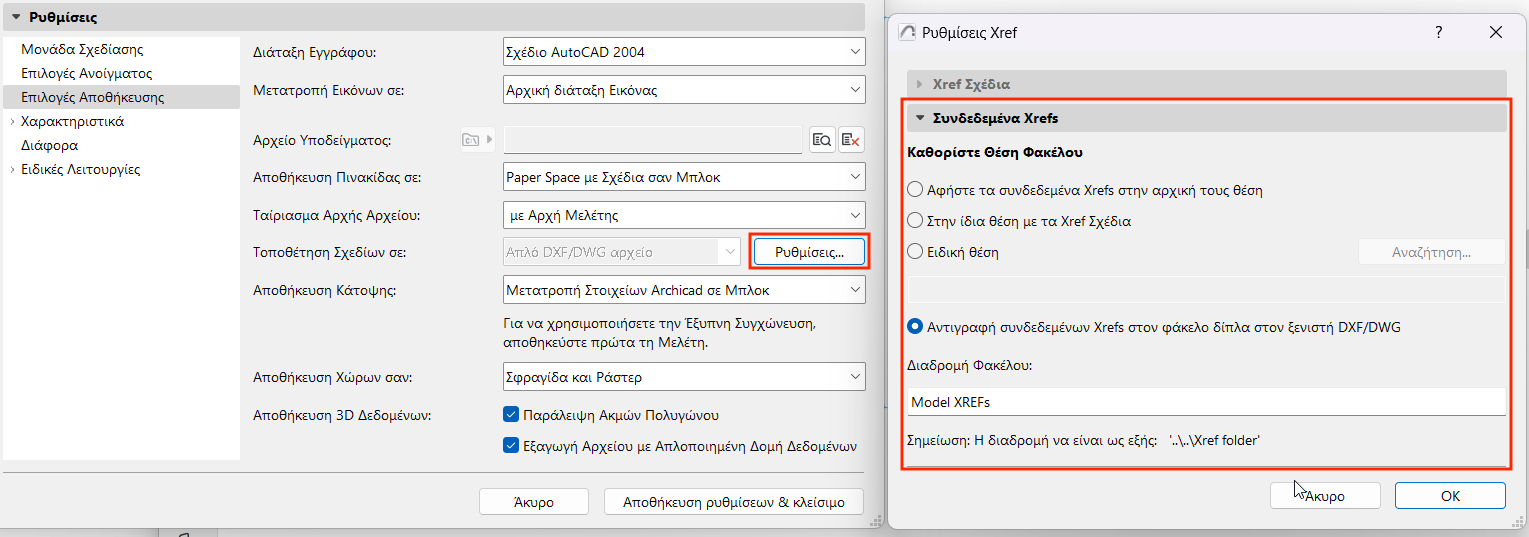The image size is (1529, 537).
Task: Collapse the 'Συνδεδεμένα Xrefs' section
Action: tap(919, 117)
